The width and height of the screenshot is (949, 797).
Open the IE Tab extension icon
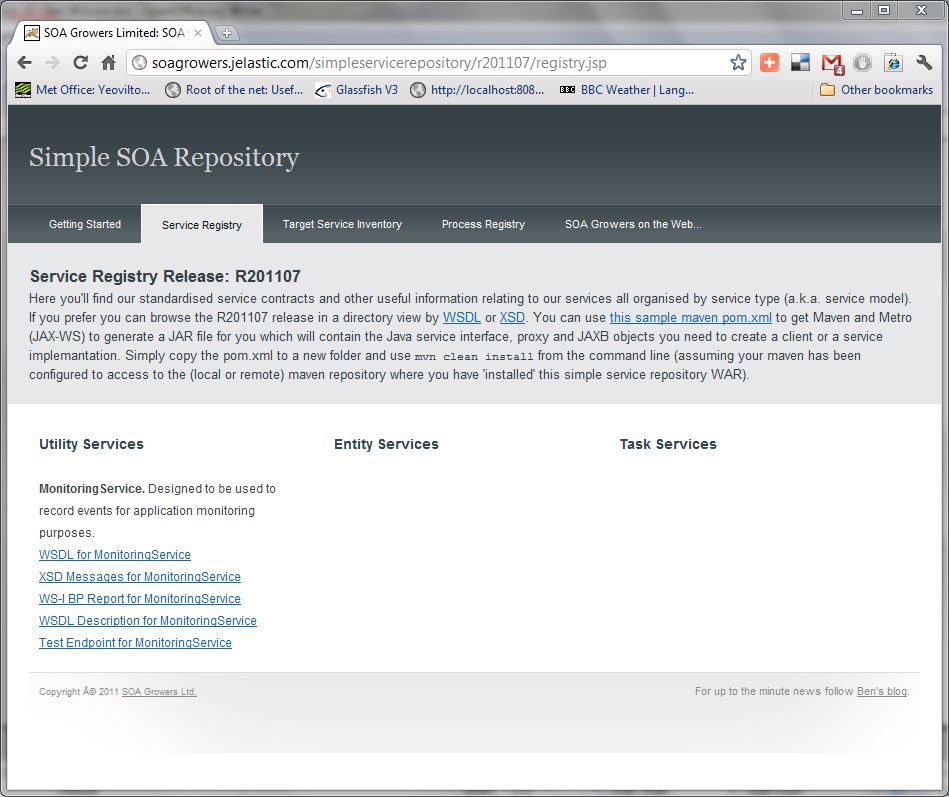click(892, 61)
